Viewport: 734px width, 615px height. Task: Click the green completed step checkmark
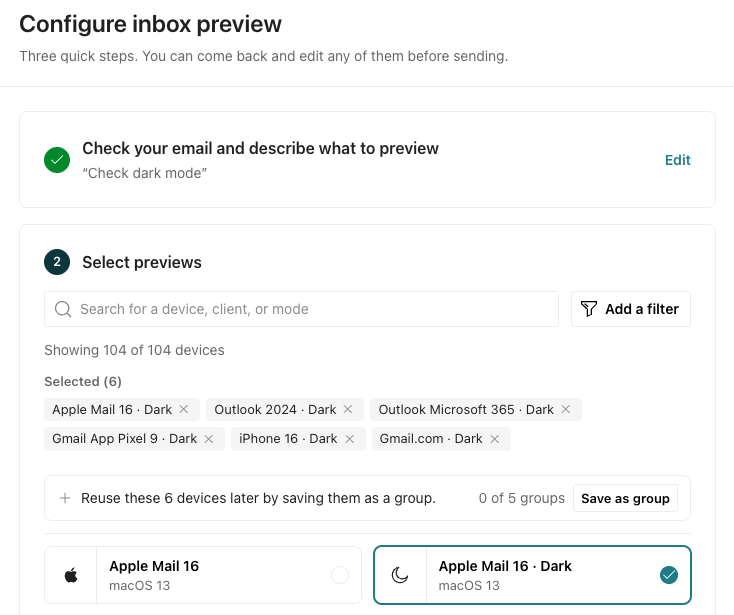tap(57, 160)
